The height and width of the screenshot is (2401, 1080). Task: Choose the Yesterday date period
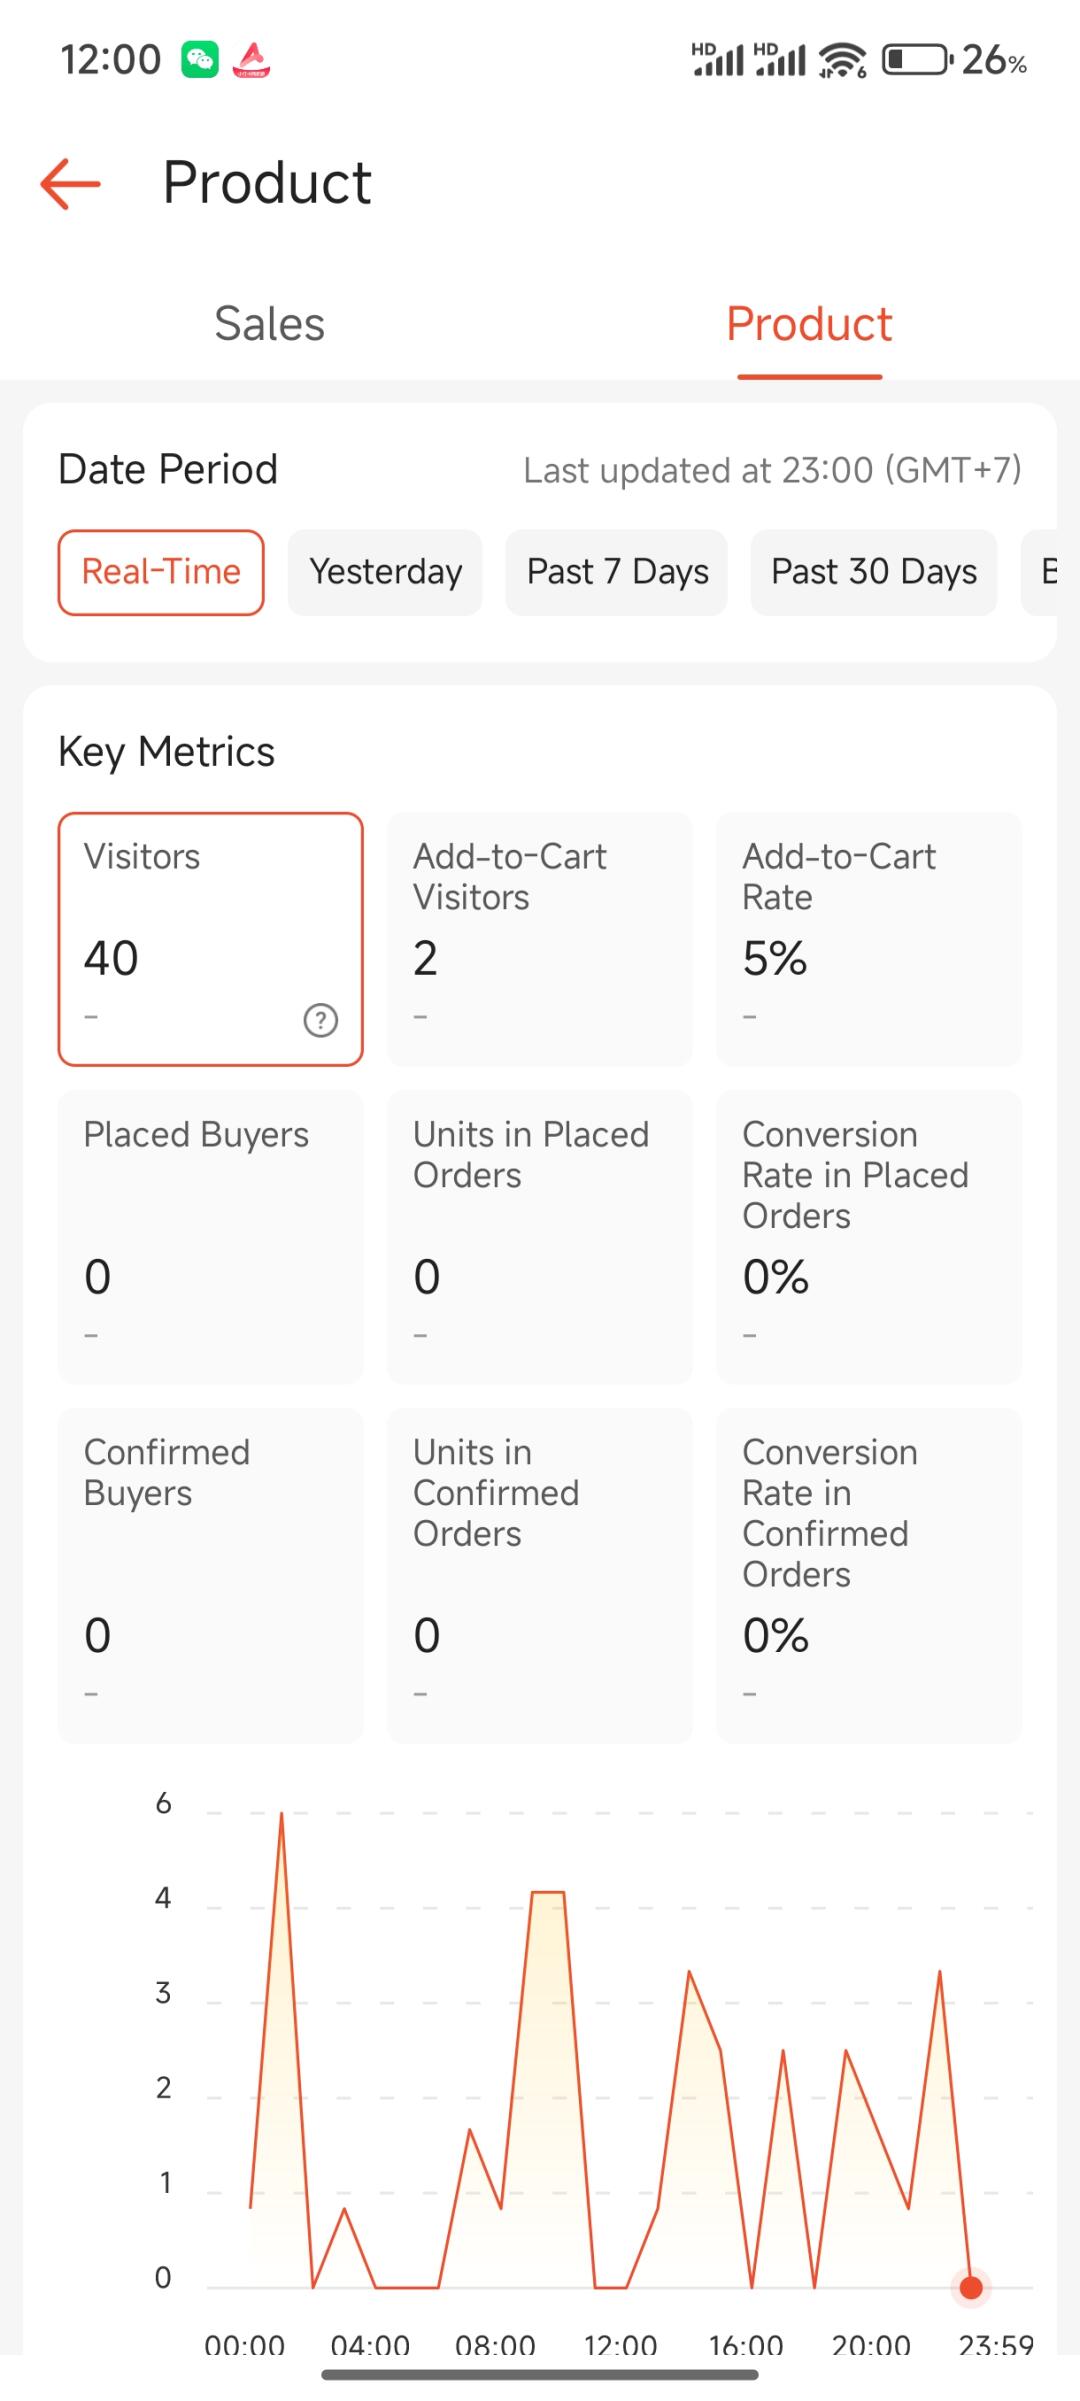coord(385,572)
